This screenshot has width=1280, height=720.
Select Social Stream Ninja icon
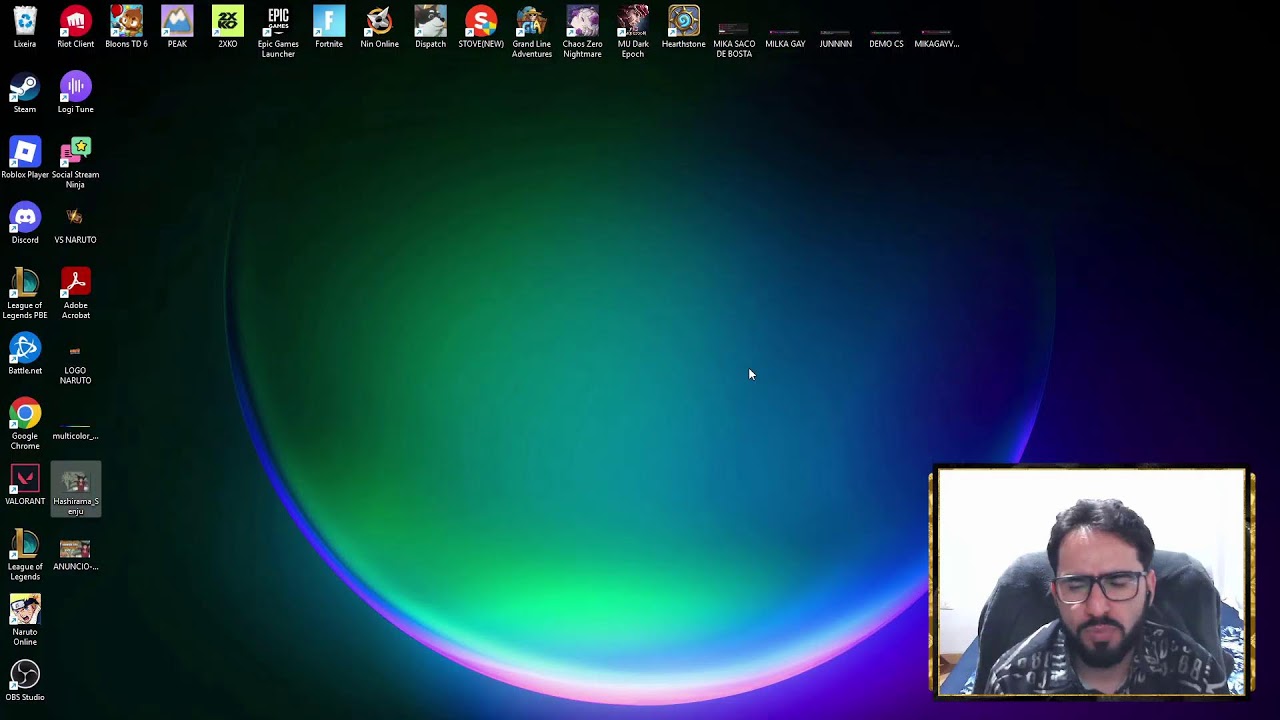(x=76, y=162)
